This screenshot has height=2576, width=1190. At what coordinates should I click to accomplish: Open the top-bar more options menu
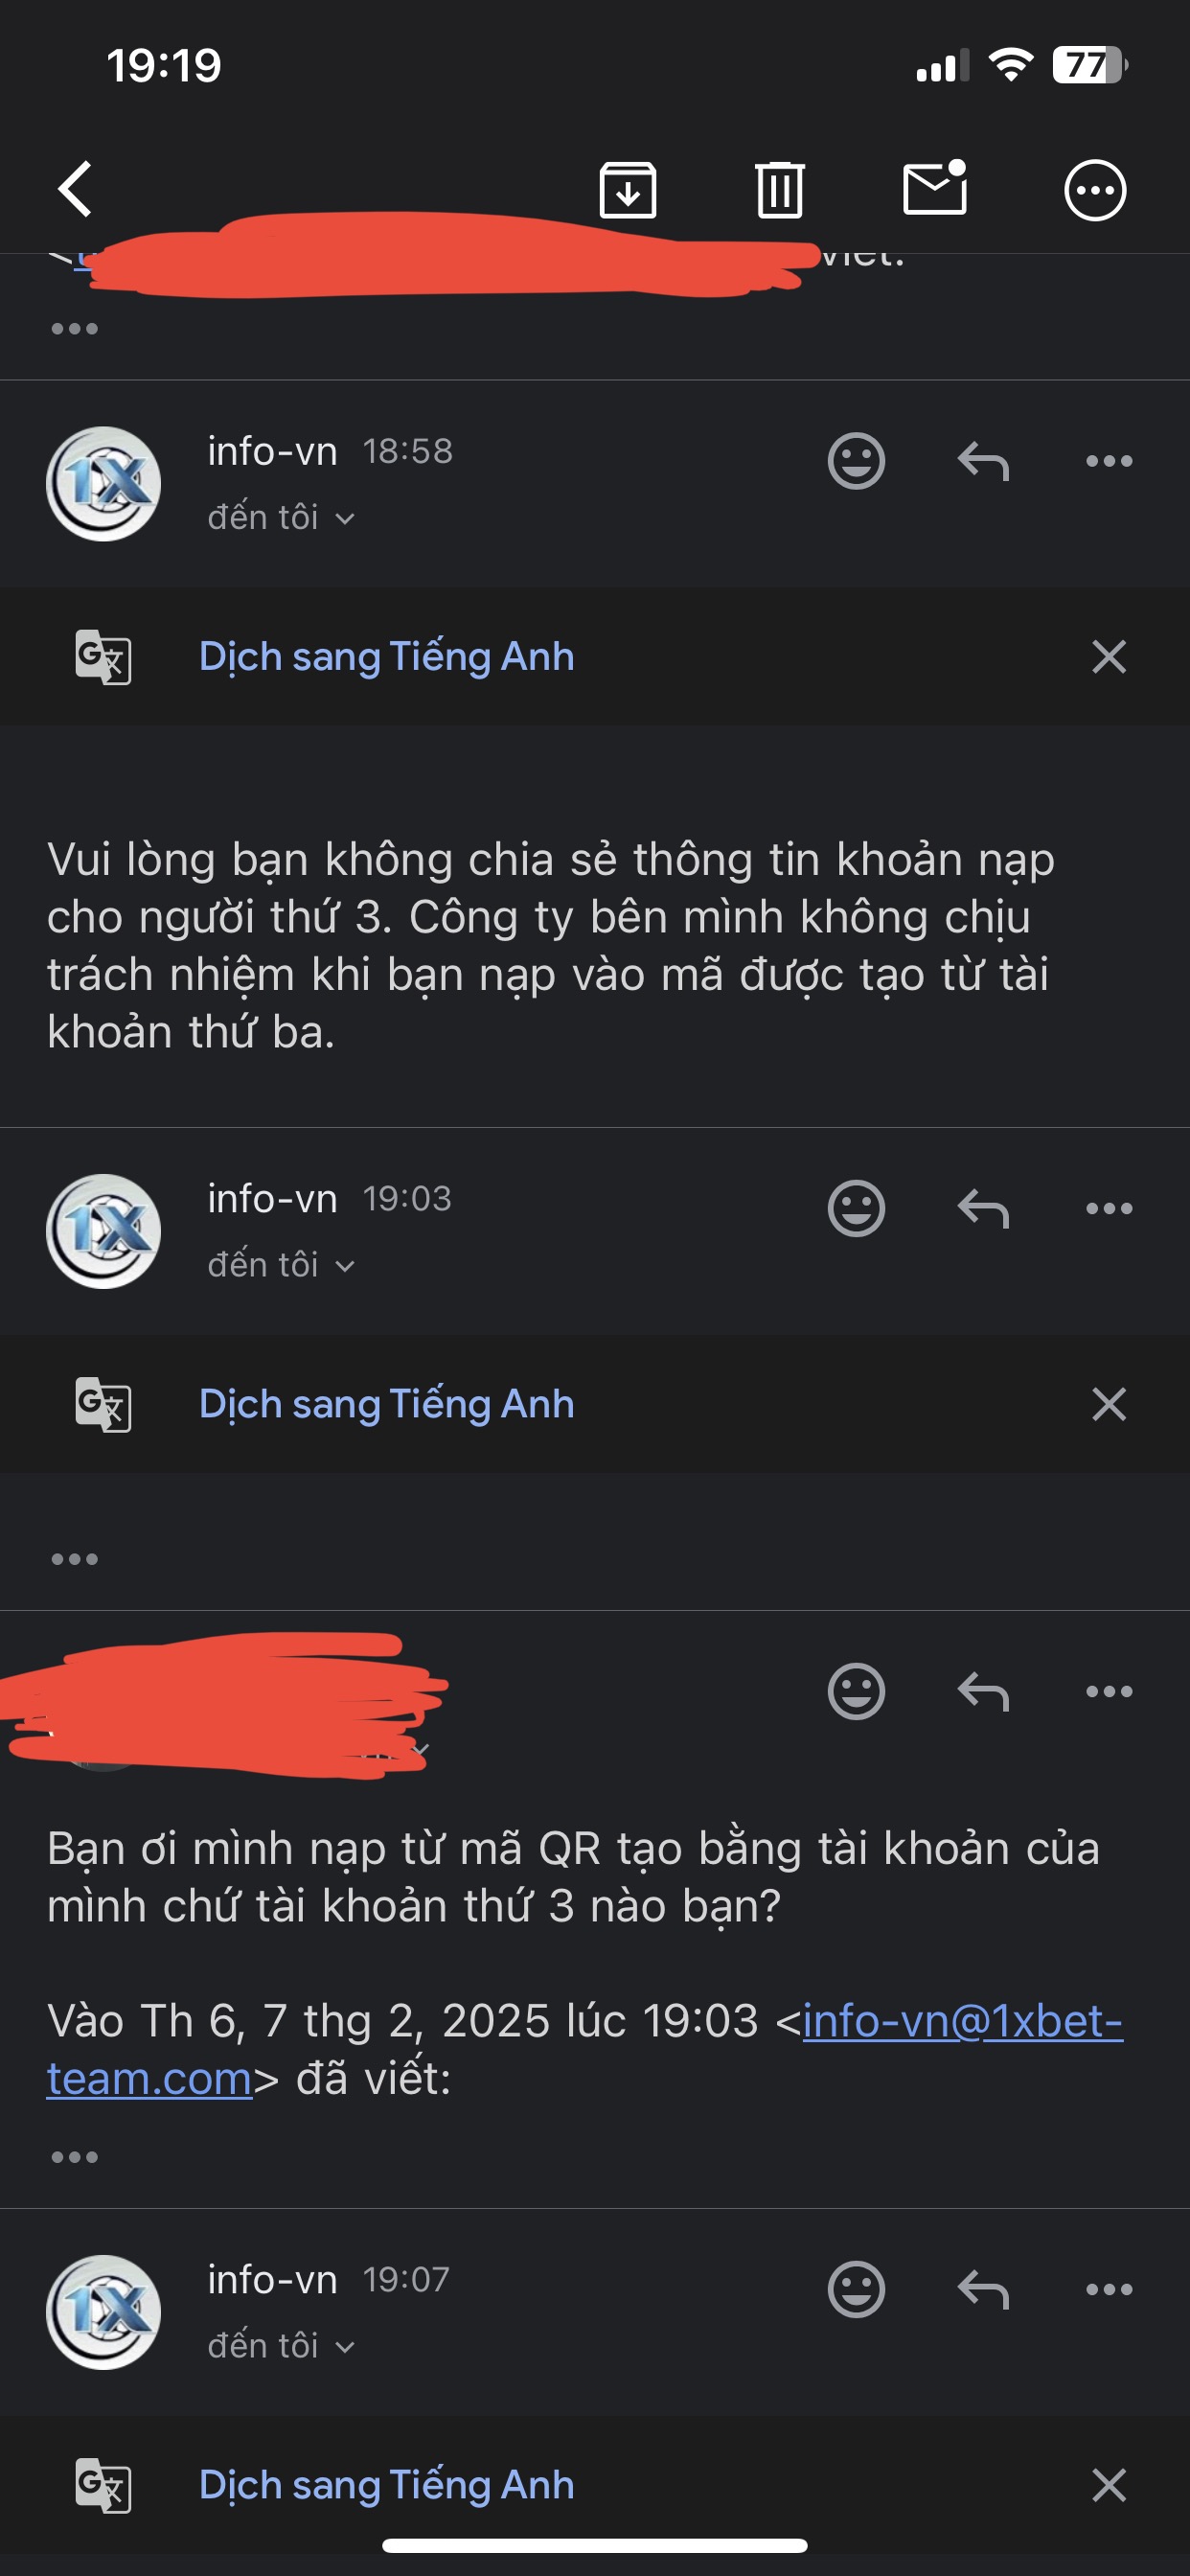click(x=1095, y=189)
